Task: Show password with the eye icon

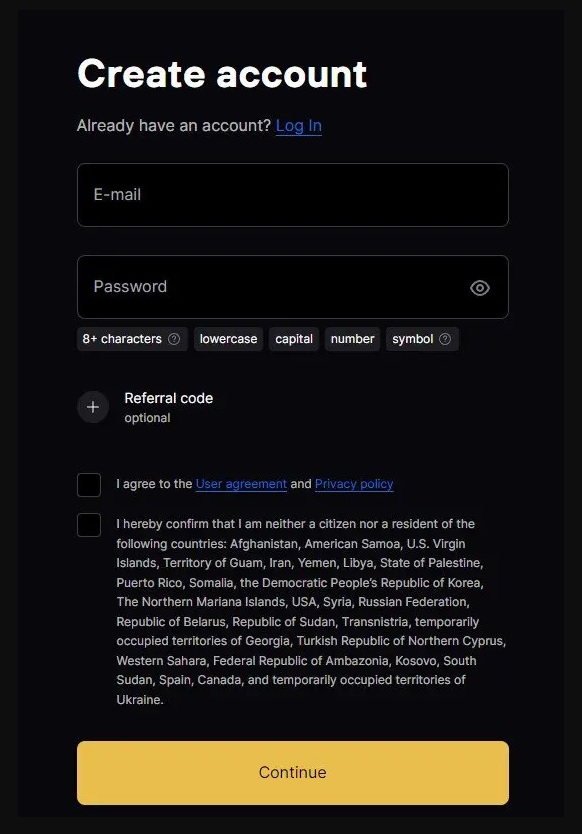Action: [479, 288]
